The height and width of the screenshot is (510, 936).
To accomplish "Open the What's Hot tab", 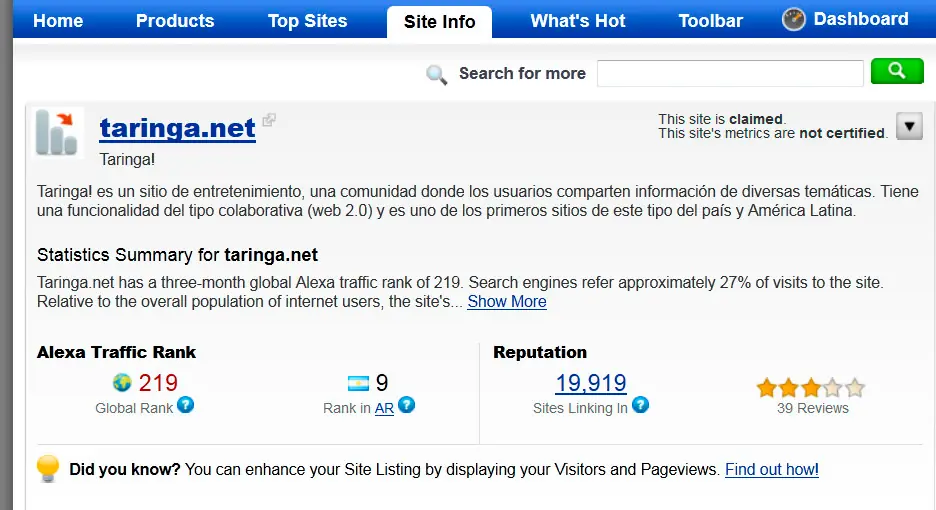I will (577, 21).
